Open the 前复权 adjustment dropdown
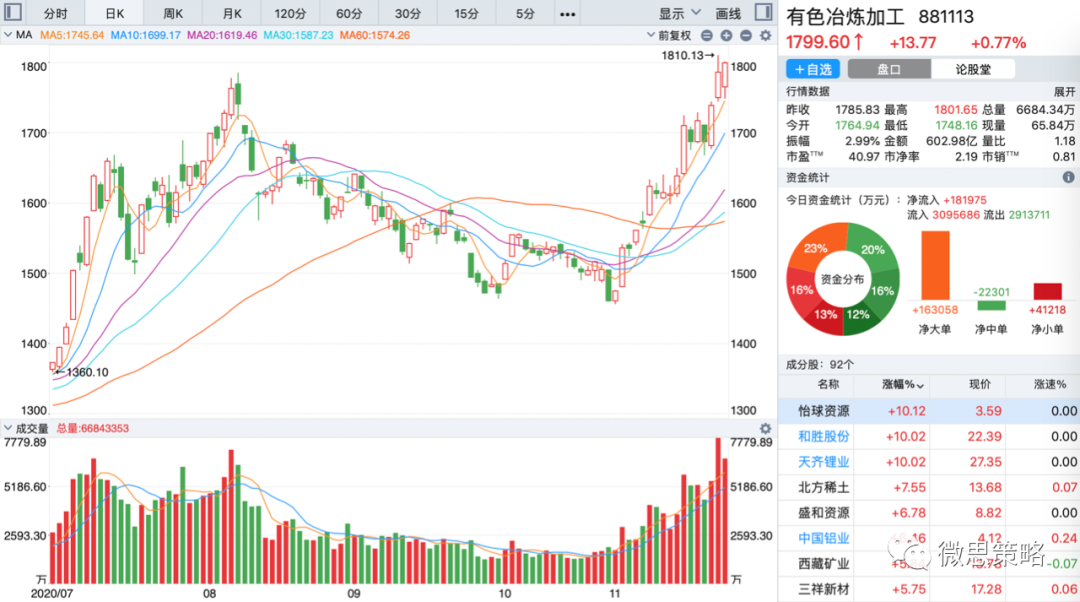 click(x=675, y=35)
